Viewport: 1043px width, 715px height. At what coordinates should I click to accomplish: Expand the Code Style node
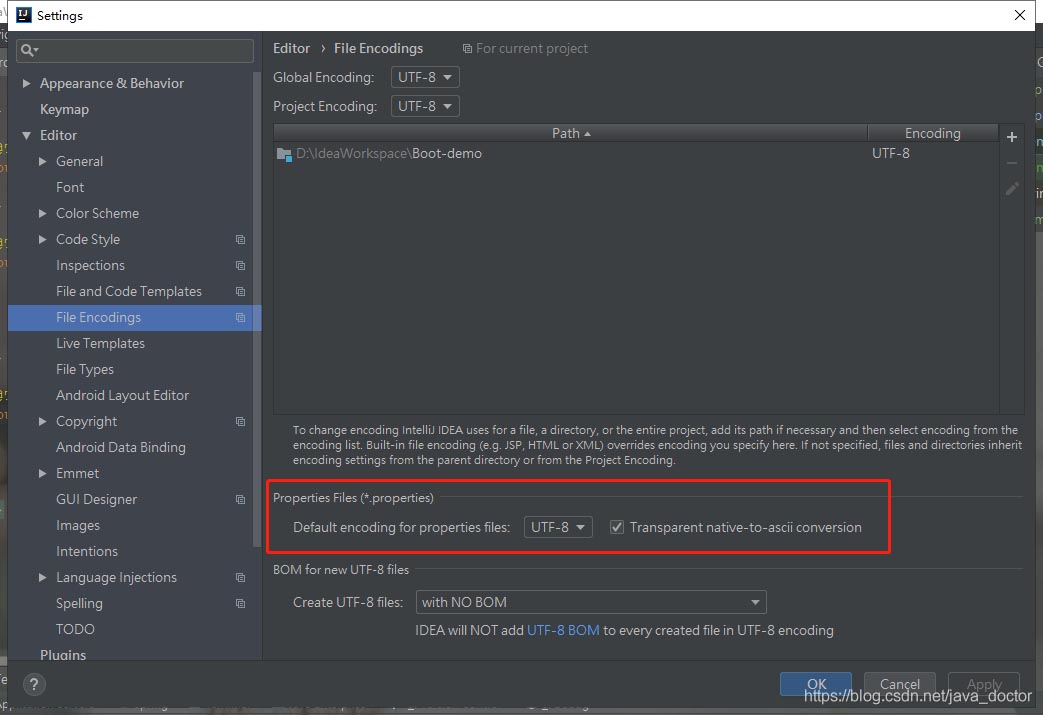click(x=43, y=239)
